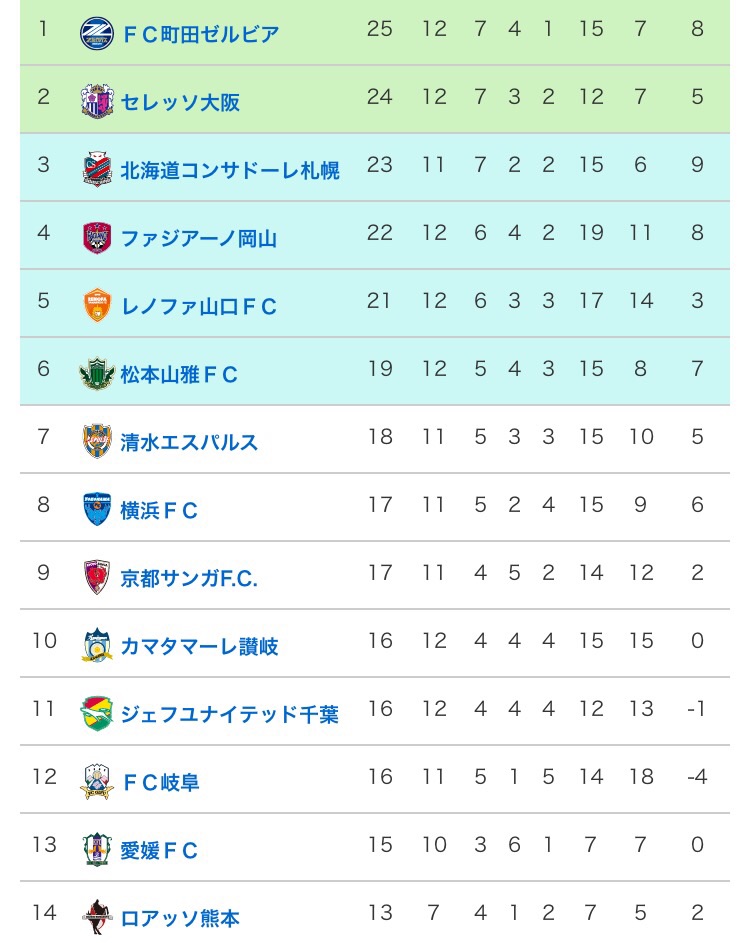The width and height of the screenshot is (750, 943).
Task: Click the 愛媛FC club emblem
Action: (97, 849)
